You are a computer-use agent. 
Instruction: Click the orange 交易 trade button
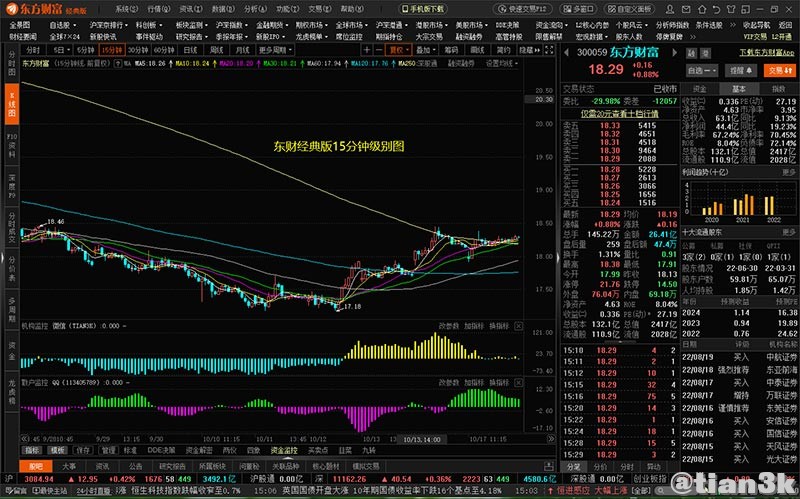(780, 70)
